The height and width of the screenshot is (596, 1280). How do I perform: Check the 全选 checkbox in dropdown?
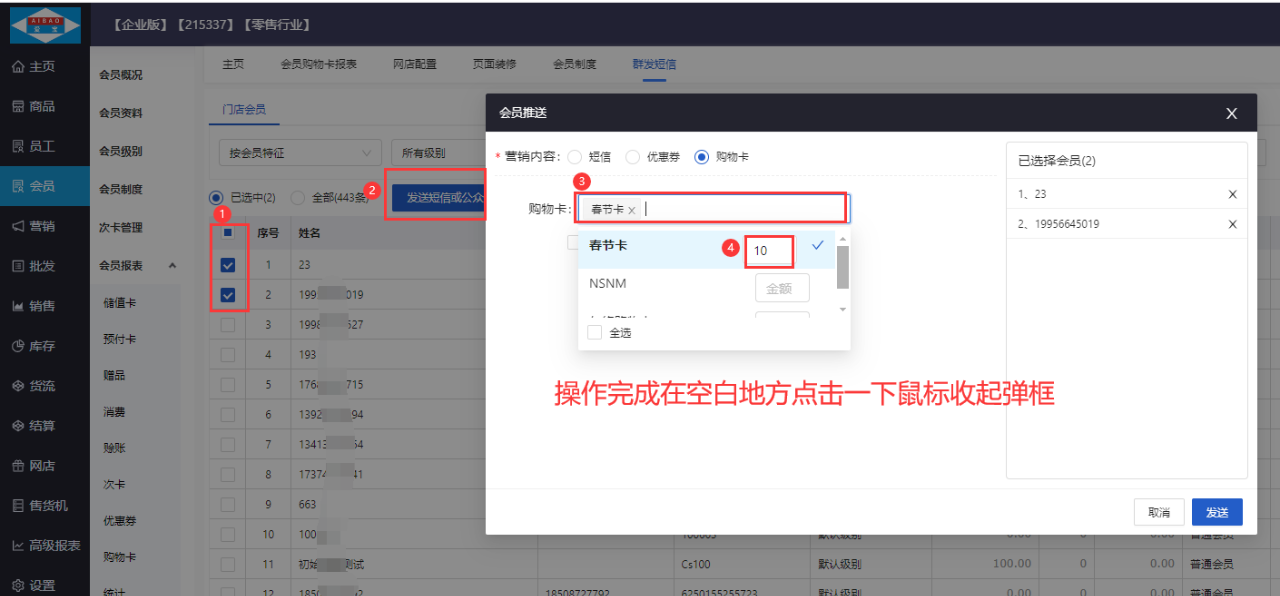(595, 333)
